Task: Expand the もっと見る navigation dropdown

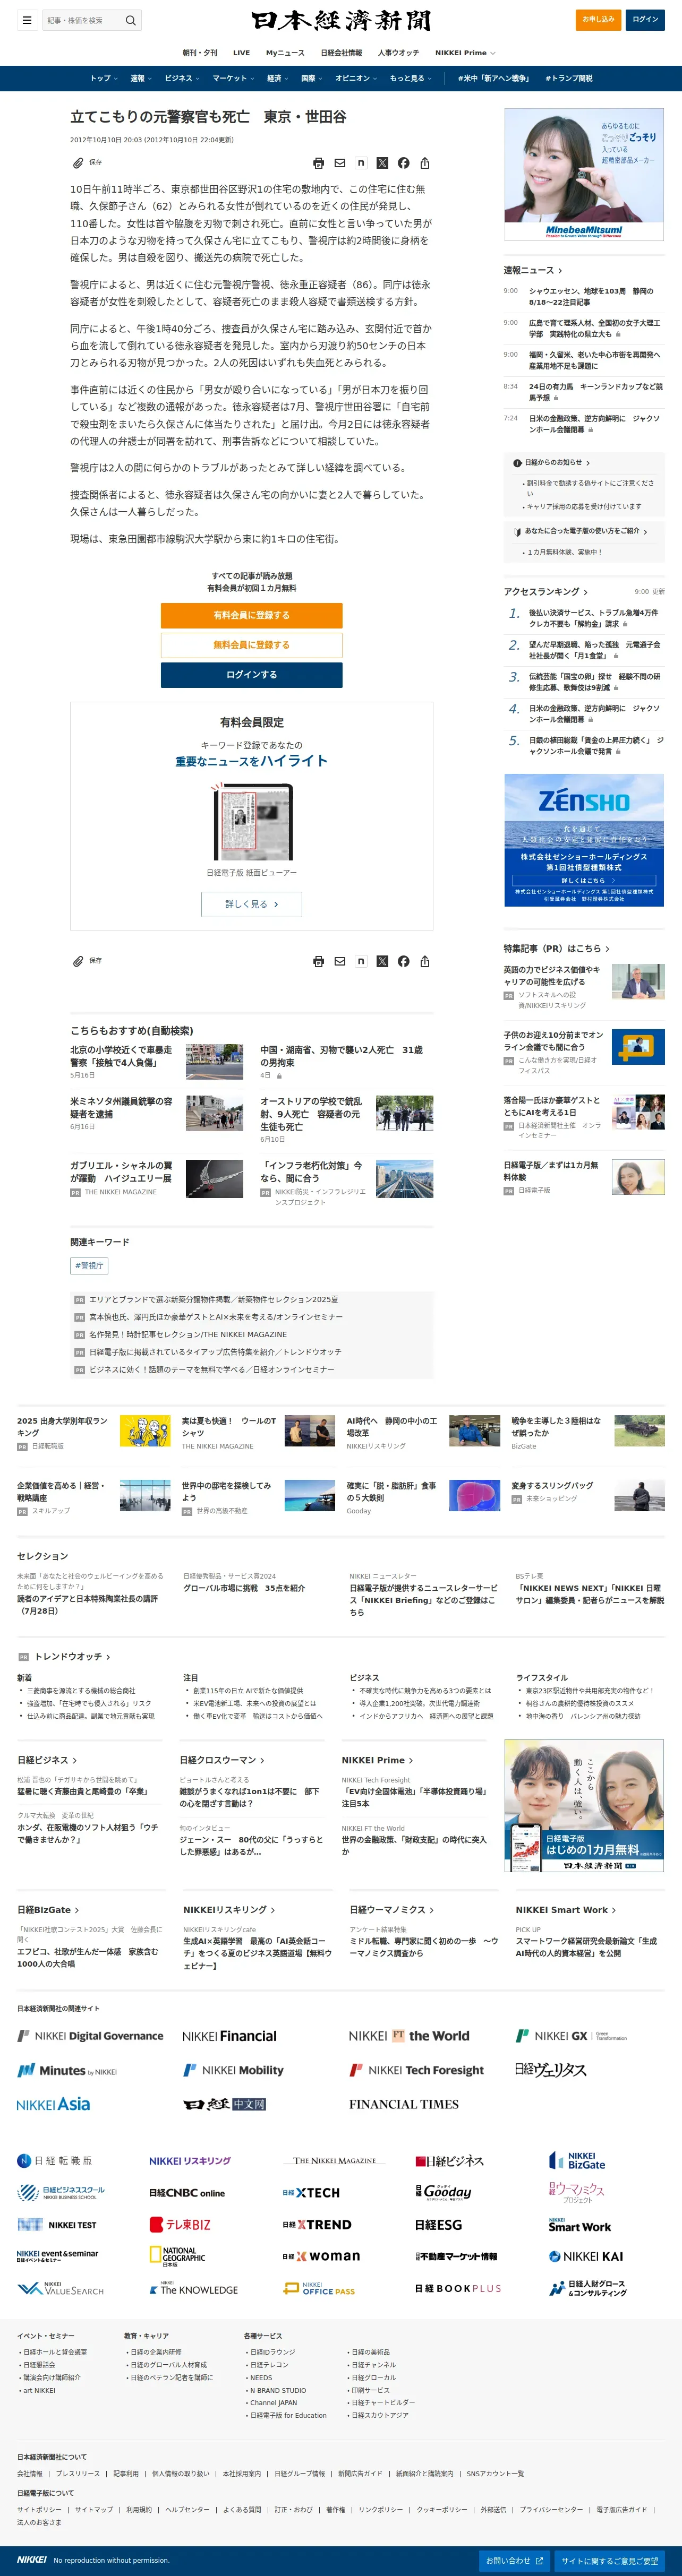Action: (411, 78)
